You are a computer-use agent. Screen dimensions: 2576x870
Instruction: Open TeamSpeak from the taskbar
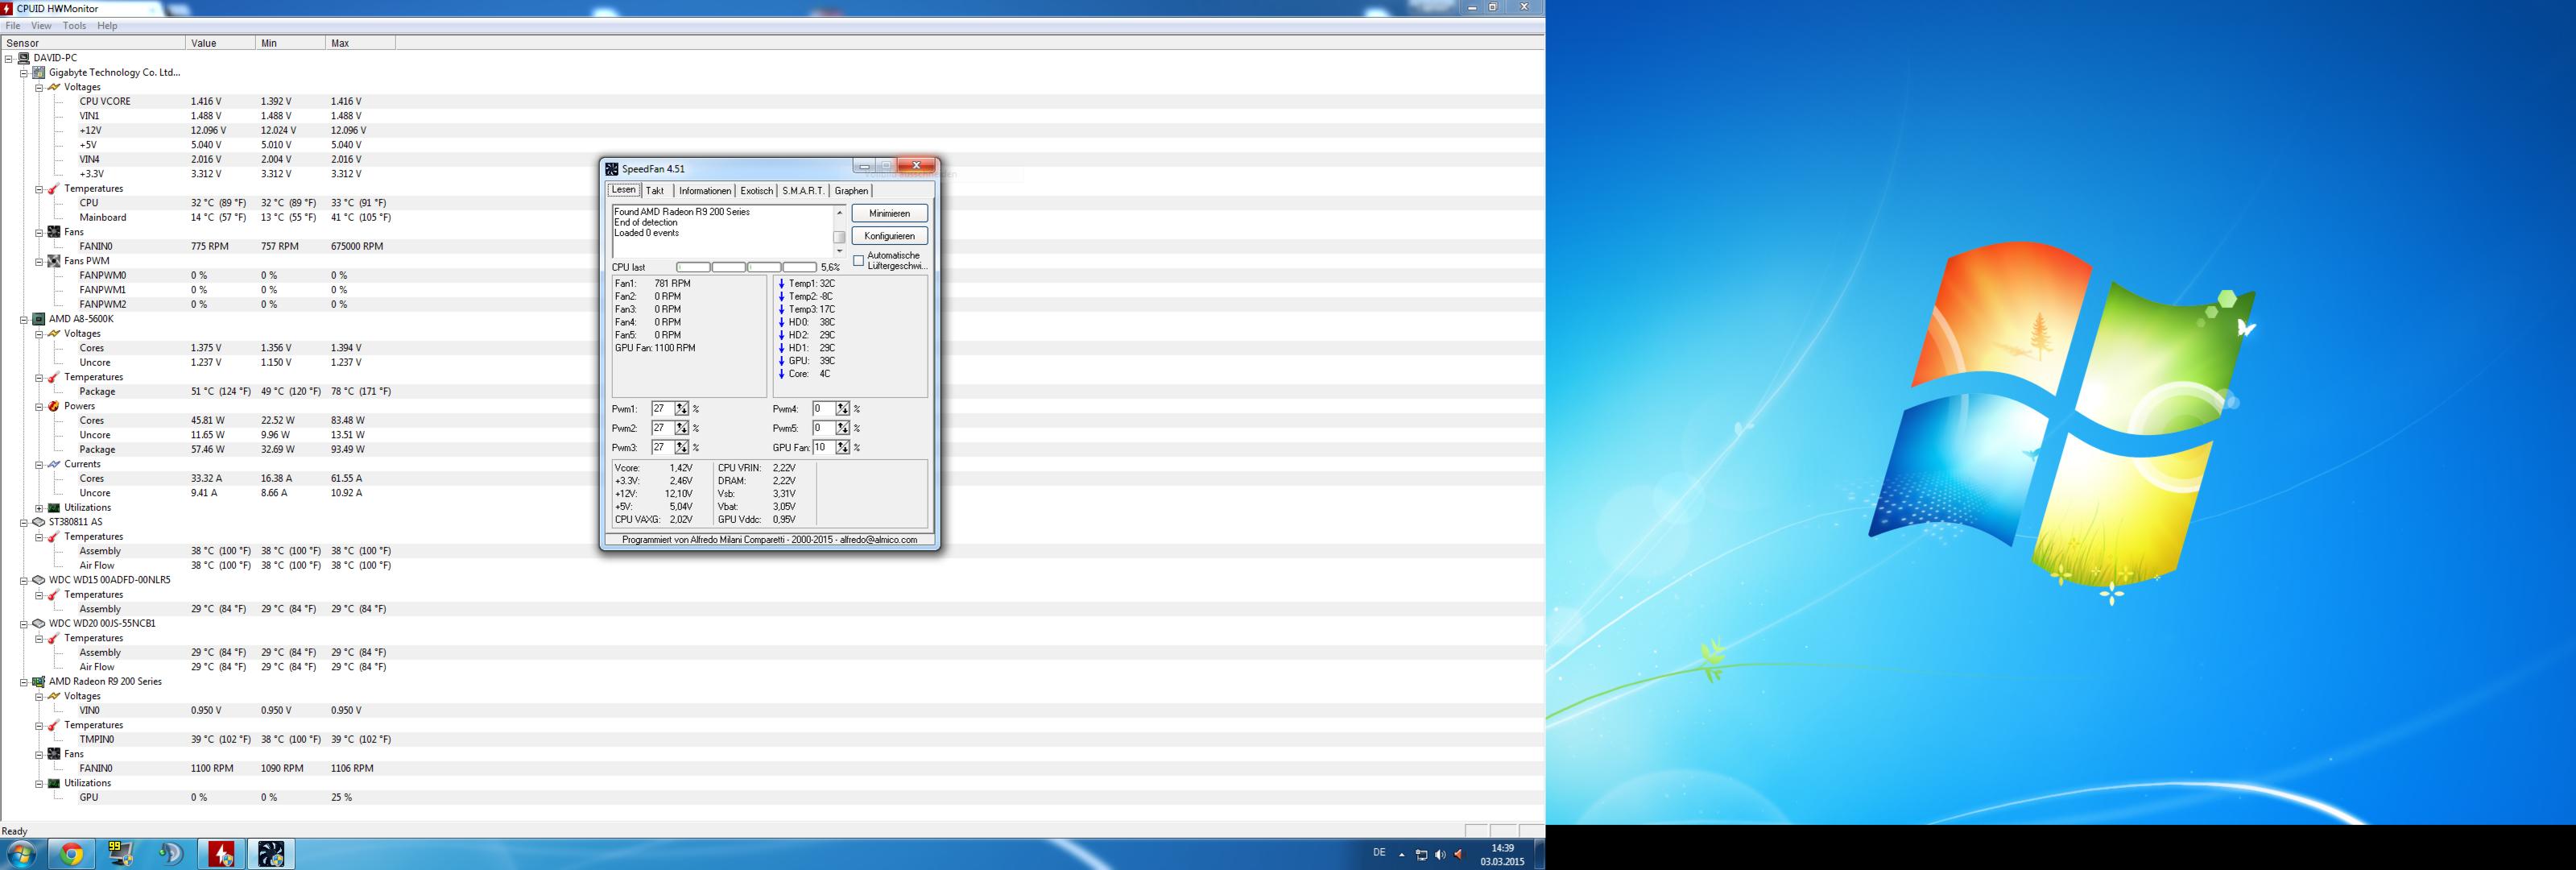(171, 854)
